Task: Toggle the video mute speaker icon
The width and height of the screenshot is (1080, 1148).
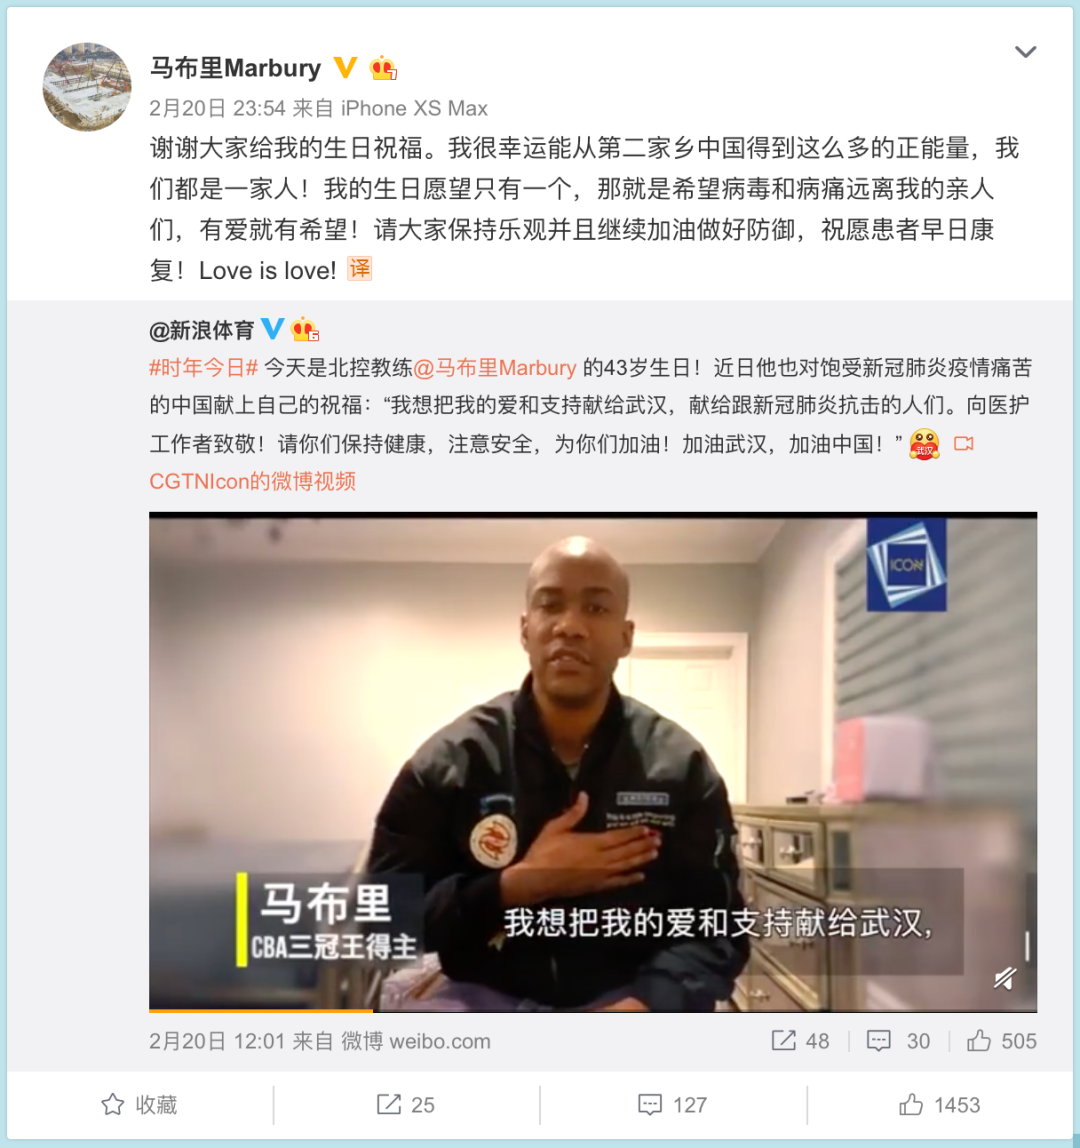Action: [x=1005, y=978]
